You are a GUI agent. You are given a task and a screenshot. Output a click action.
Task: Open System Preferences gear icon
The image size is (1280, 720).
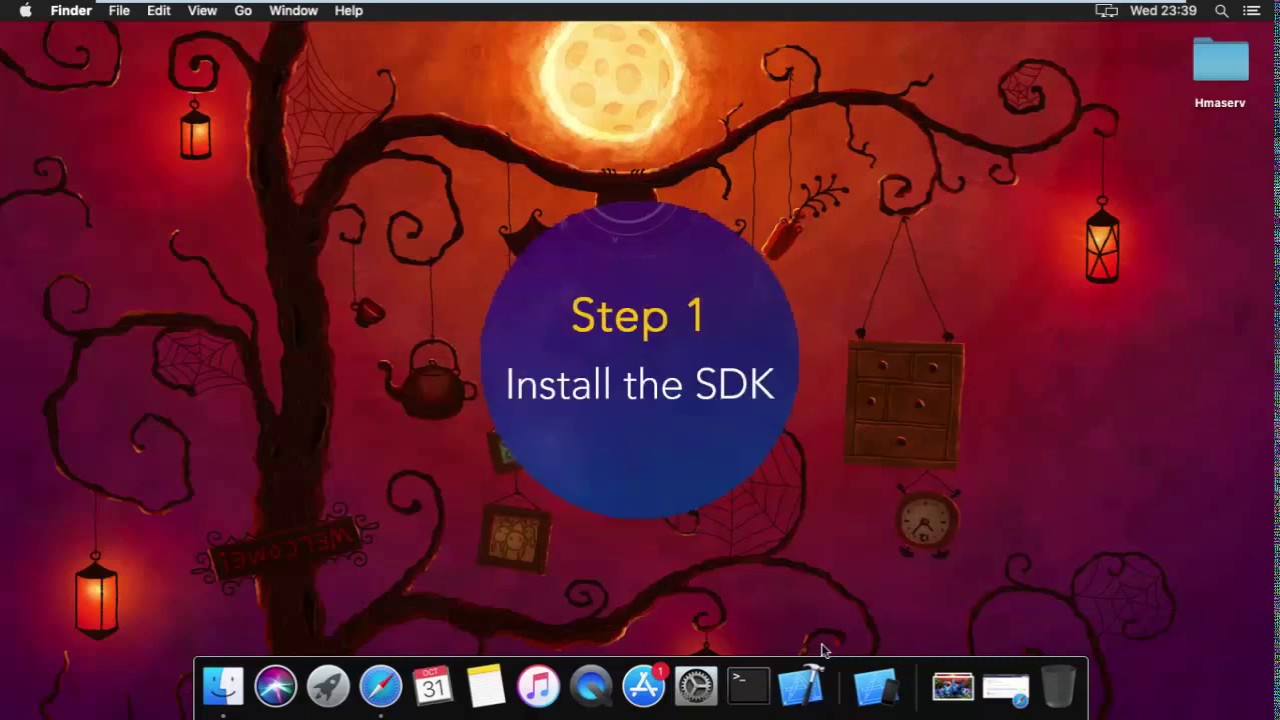click(x=696, y=686)
